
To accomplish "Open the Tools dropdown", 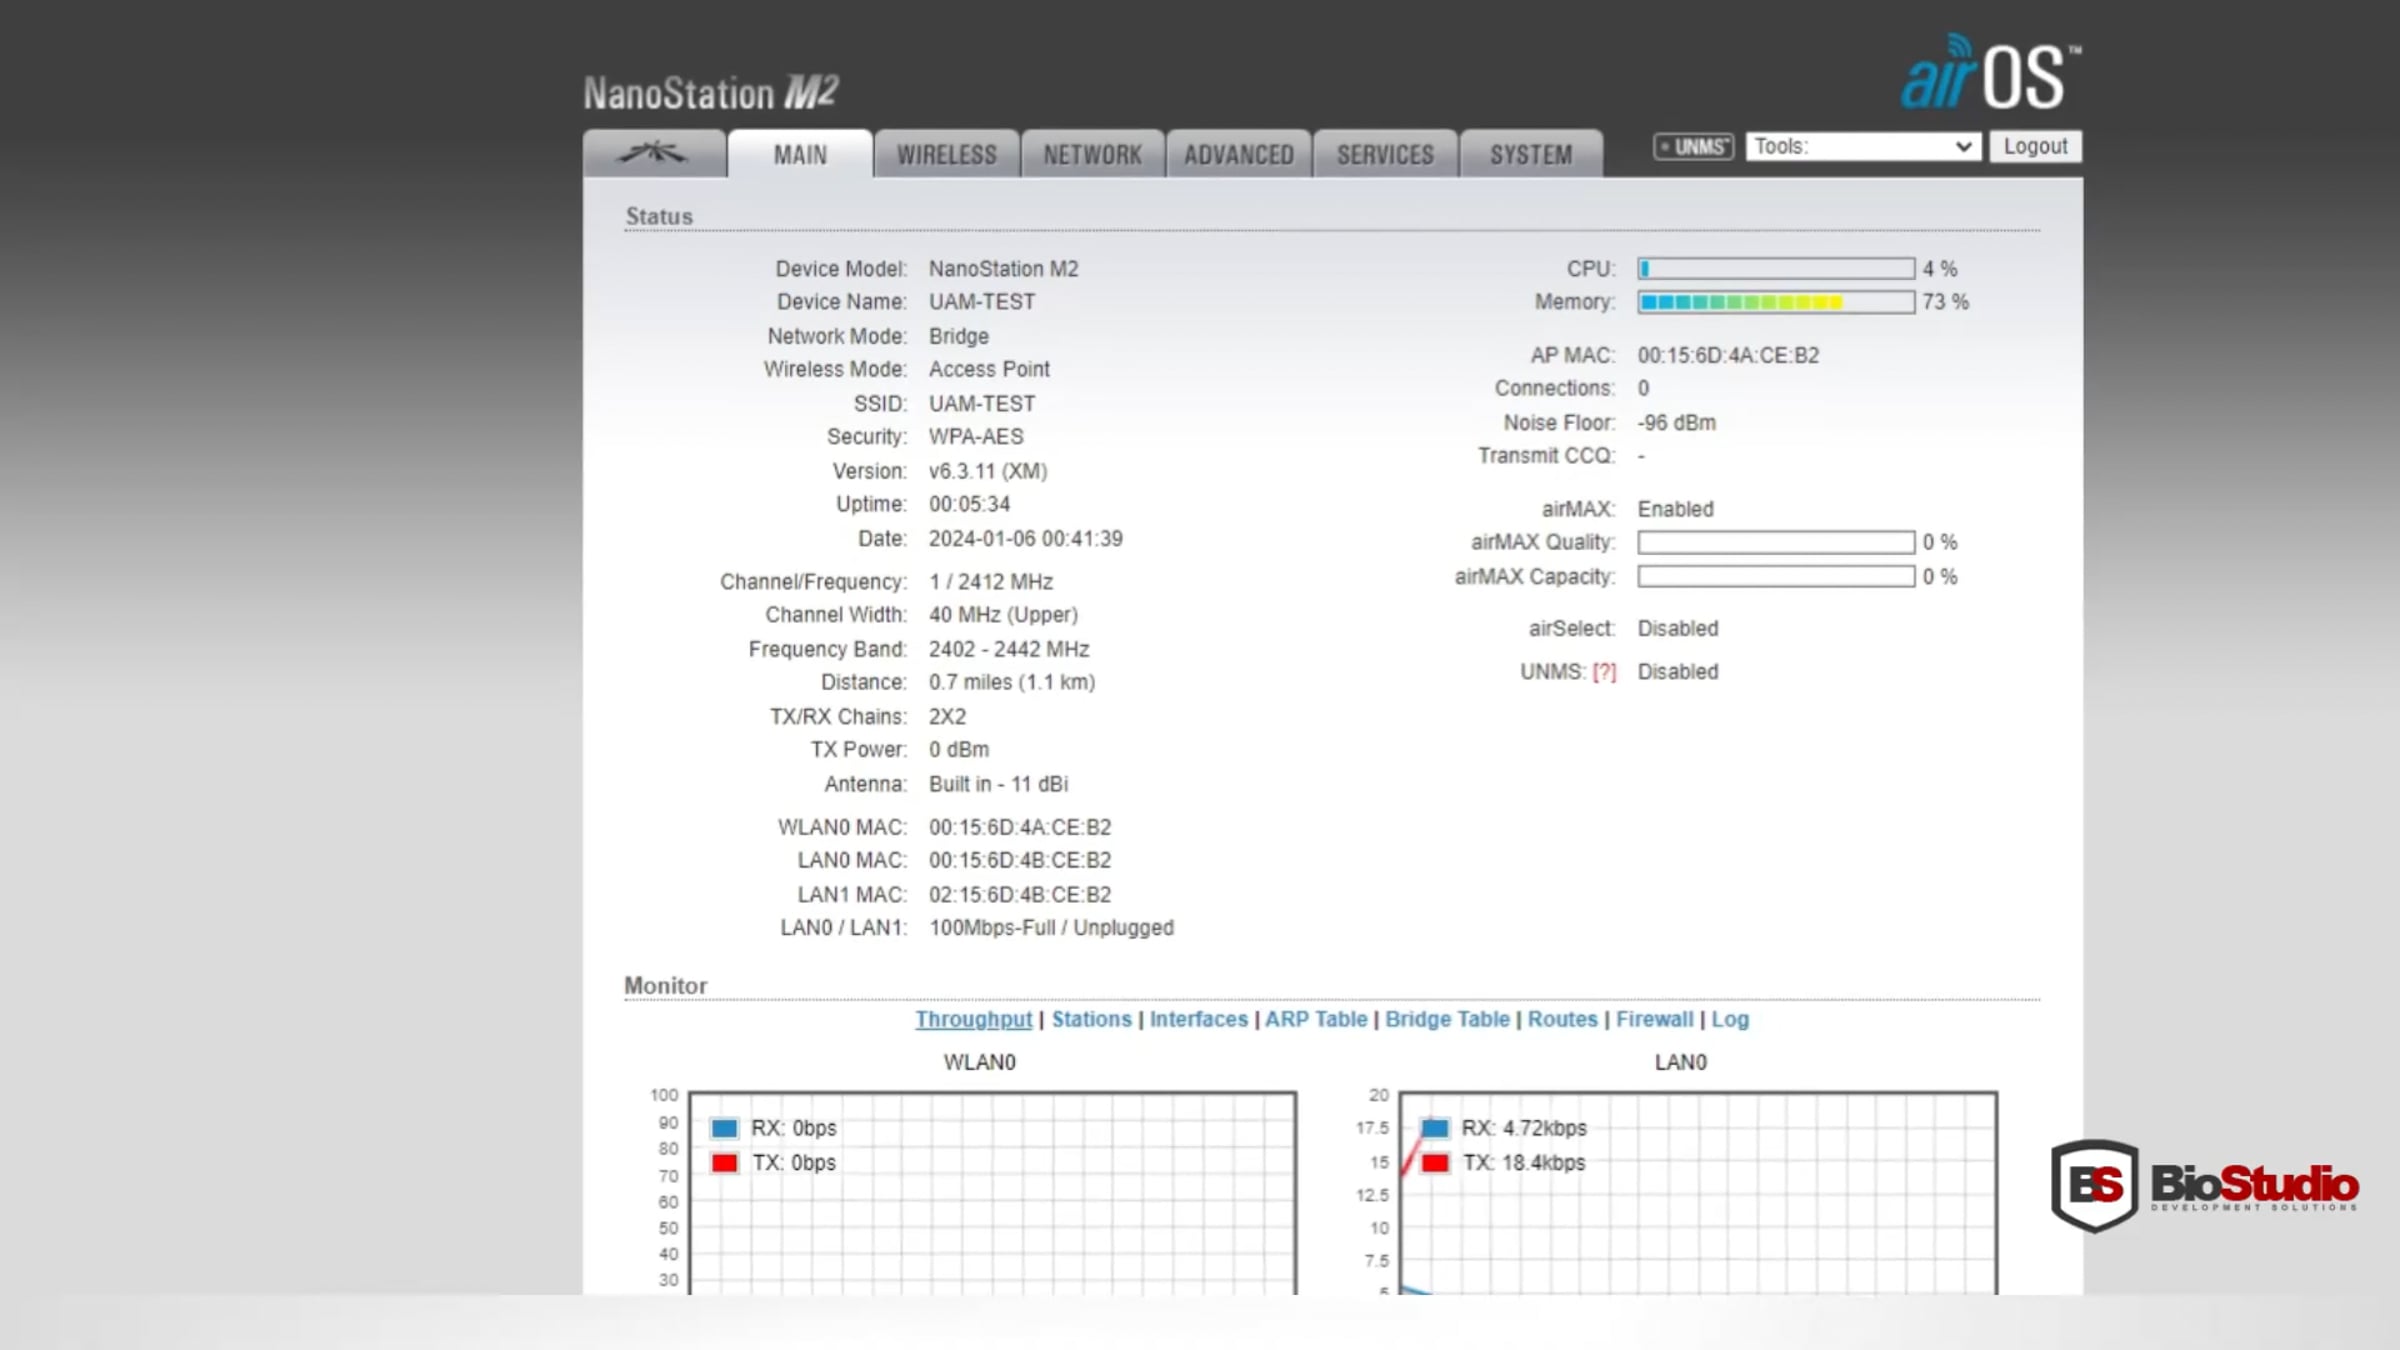I will click(1862, 147).
